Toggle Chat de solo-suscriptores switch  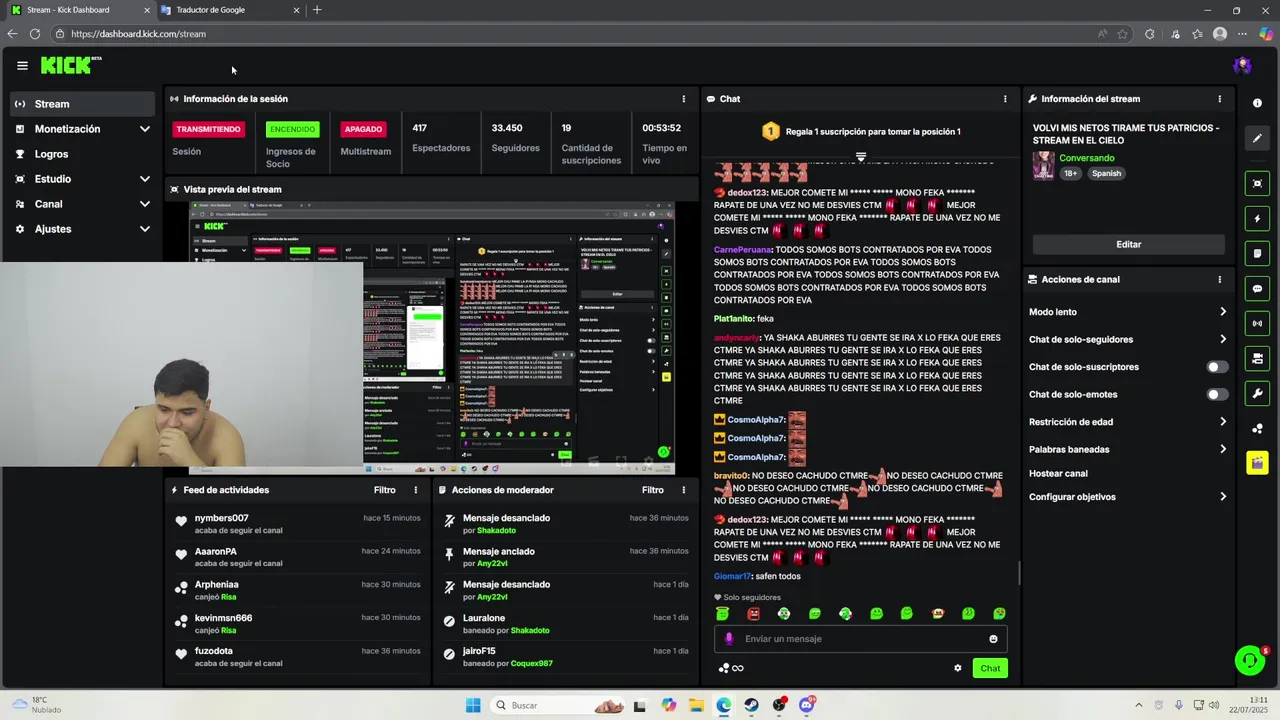click(1217, 367)
